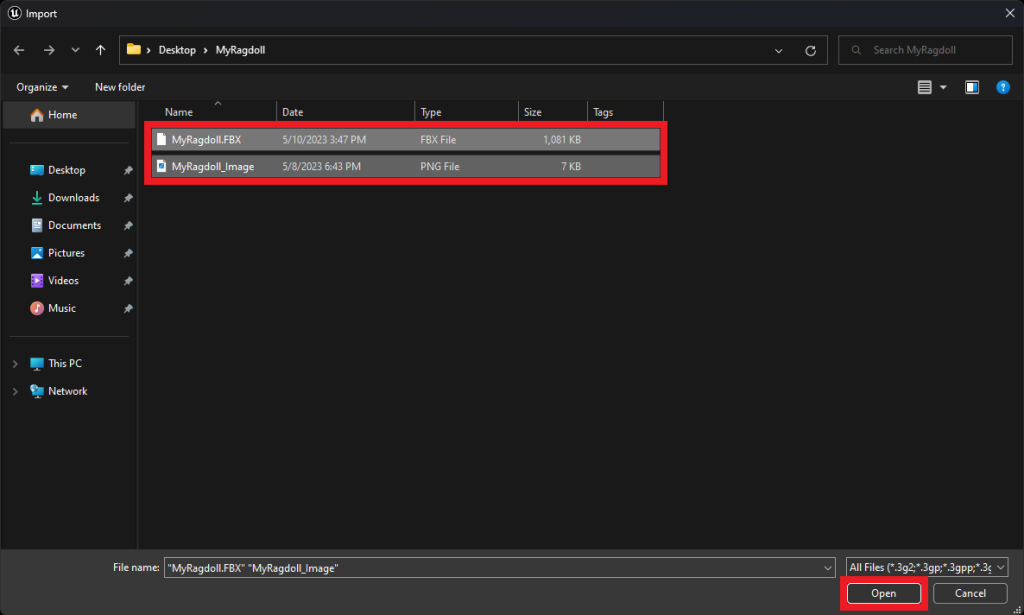Screen dimensions: 1024x615
Task: Pin the Downloads folder
Action: pyautogui.click(x=127, y=198)
